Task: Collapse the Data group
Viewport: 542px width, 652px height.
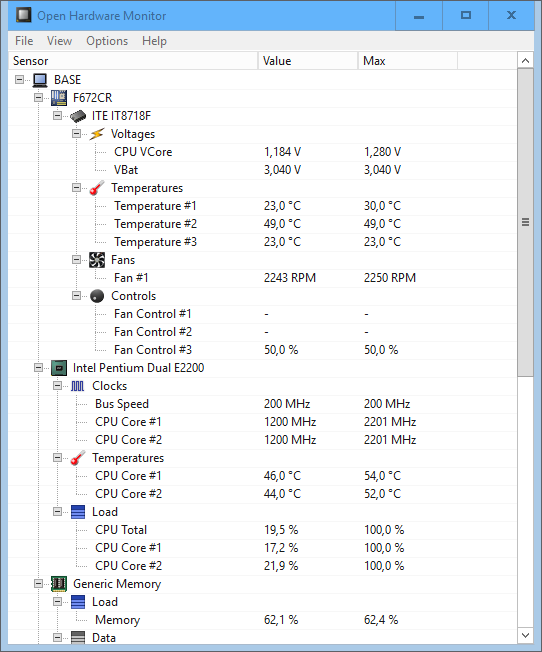Action: (x=57, y=637)
